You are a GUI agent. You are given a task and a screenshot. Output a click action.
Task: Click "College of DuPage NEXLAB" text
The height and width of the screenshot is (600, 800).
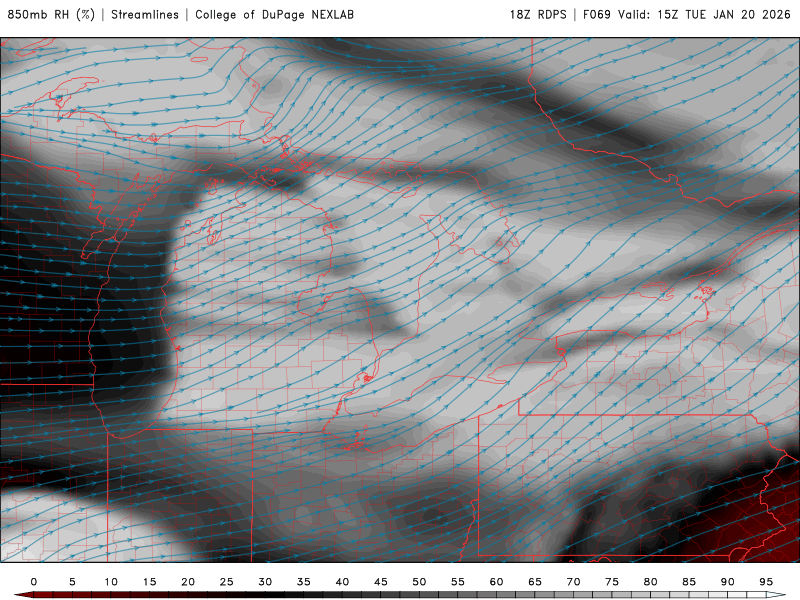click(x=274, y=15)
